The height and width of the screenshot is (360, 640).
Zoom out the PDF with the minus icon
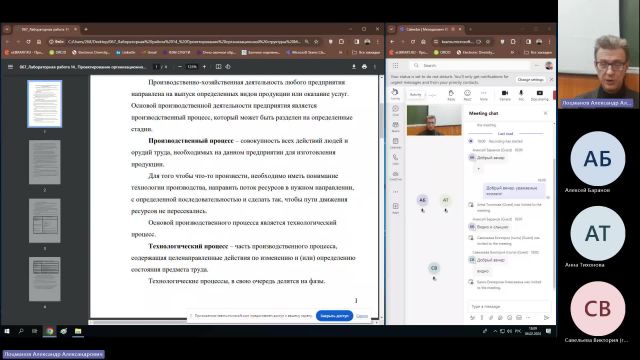click(180, 67)
